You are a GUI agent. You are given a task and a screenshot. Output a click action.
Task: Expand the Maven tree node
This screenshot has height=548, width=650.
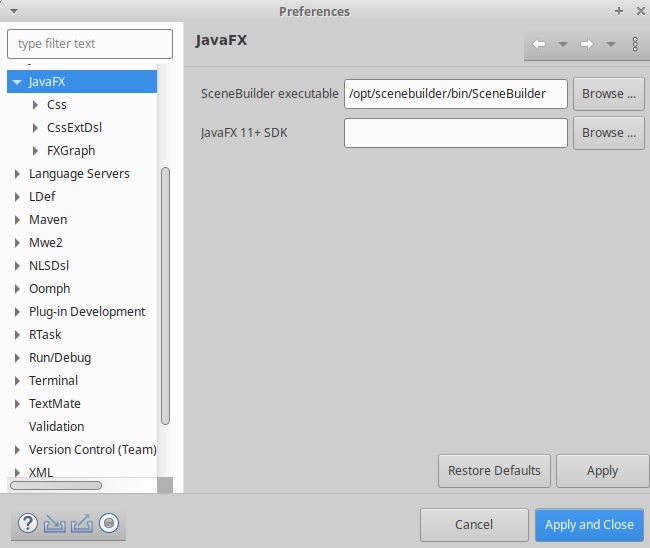(x=17, y=220)
